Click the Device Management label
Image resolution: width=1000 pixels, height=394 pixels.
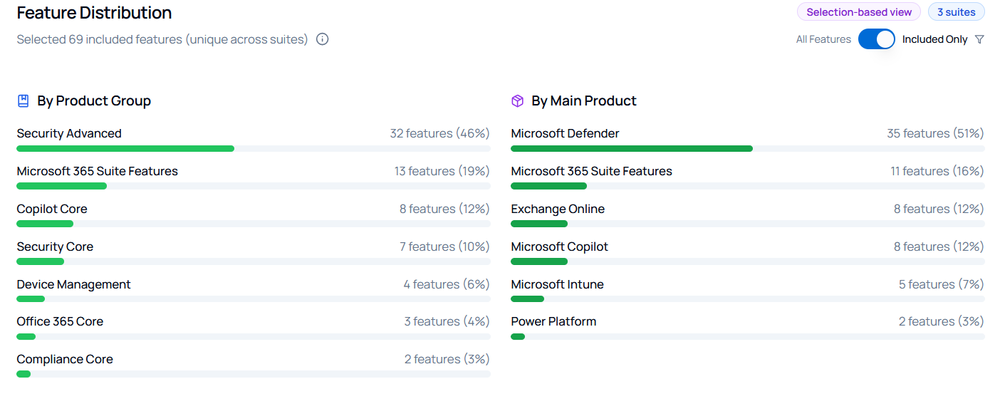73,284
